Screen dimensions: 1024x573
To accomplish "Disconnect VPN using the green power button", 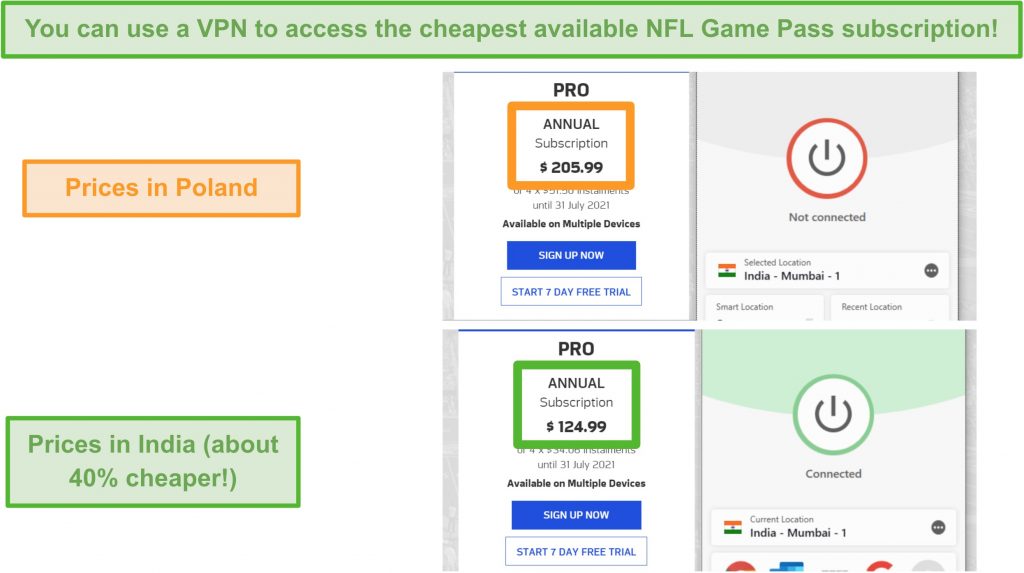I will 833,414.
